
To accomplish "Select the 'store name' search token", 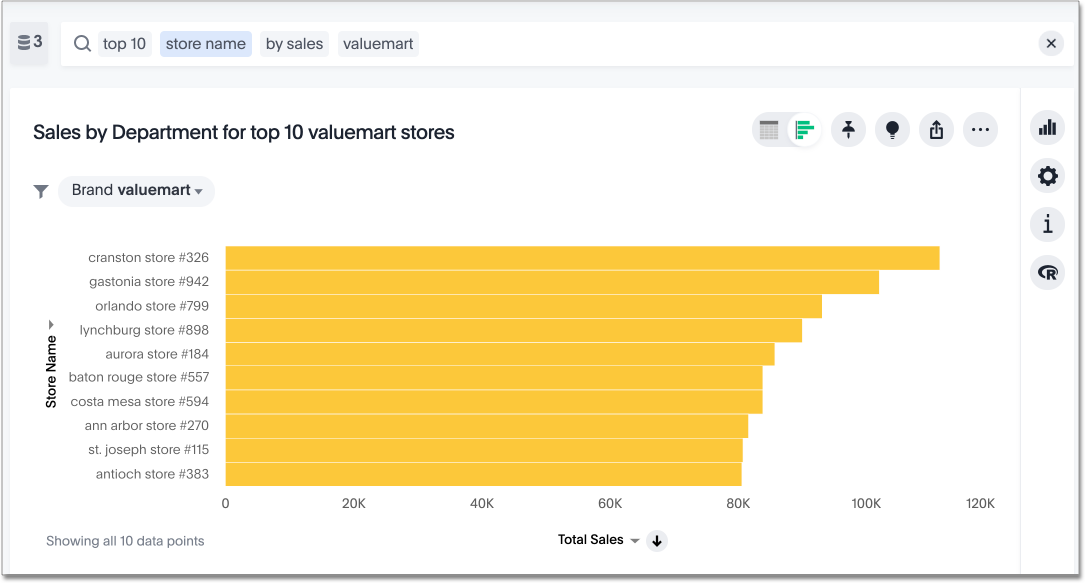I will [205, 44].
